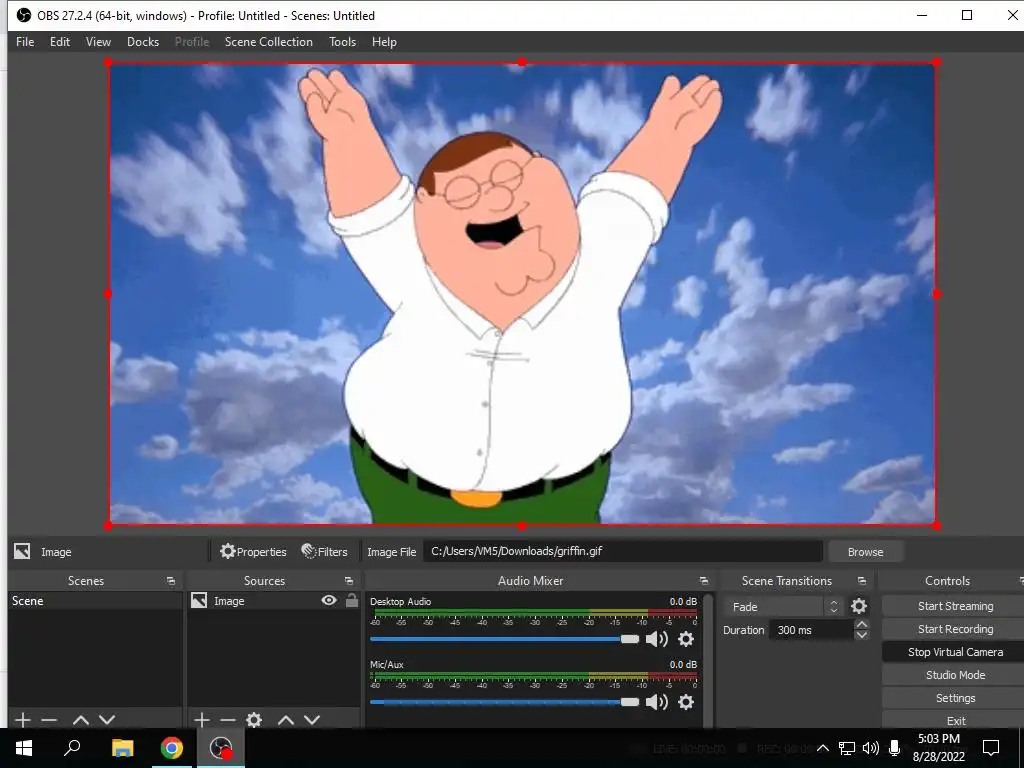Open the Docks menu
1024x768 pixels.
tap(142, 42)
